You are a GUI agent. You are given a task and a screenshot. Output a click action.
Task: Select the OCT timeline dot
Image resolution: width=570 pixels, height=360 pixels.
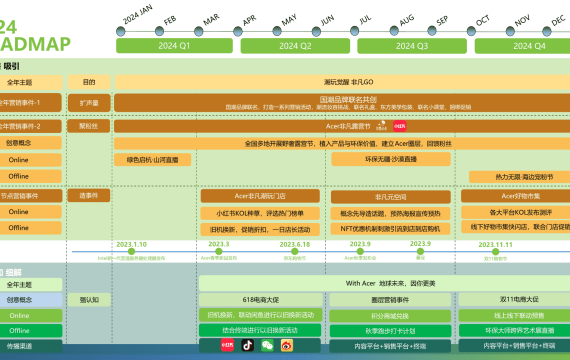coord(471,31)
